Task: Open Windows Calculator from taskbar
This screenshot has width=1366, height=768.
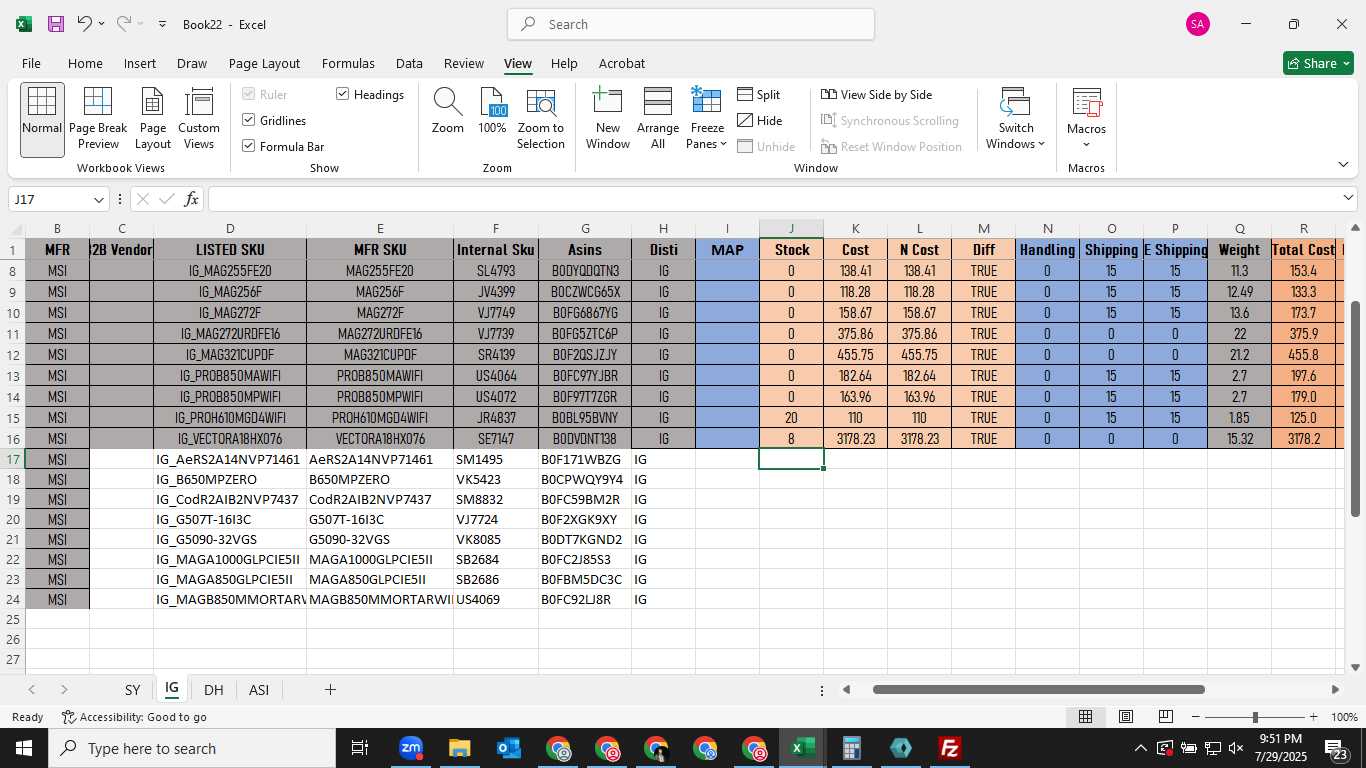Action: pyautogui.click(x=852, y=748)
